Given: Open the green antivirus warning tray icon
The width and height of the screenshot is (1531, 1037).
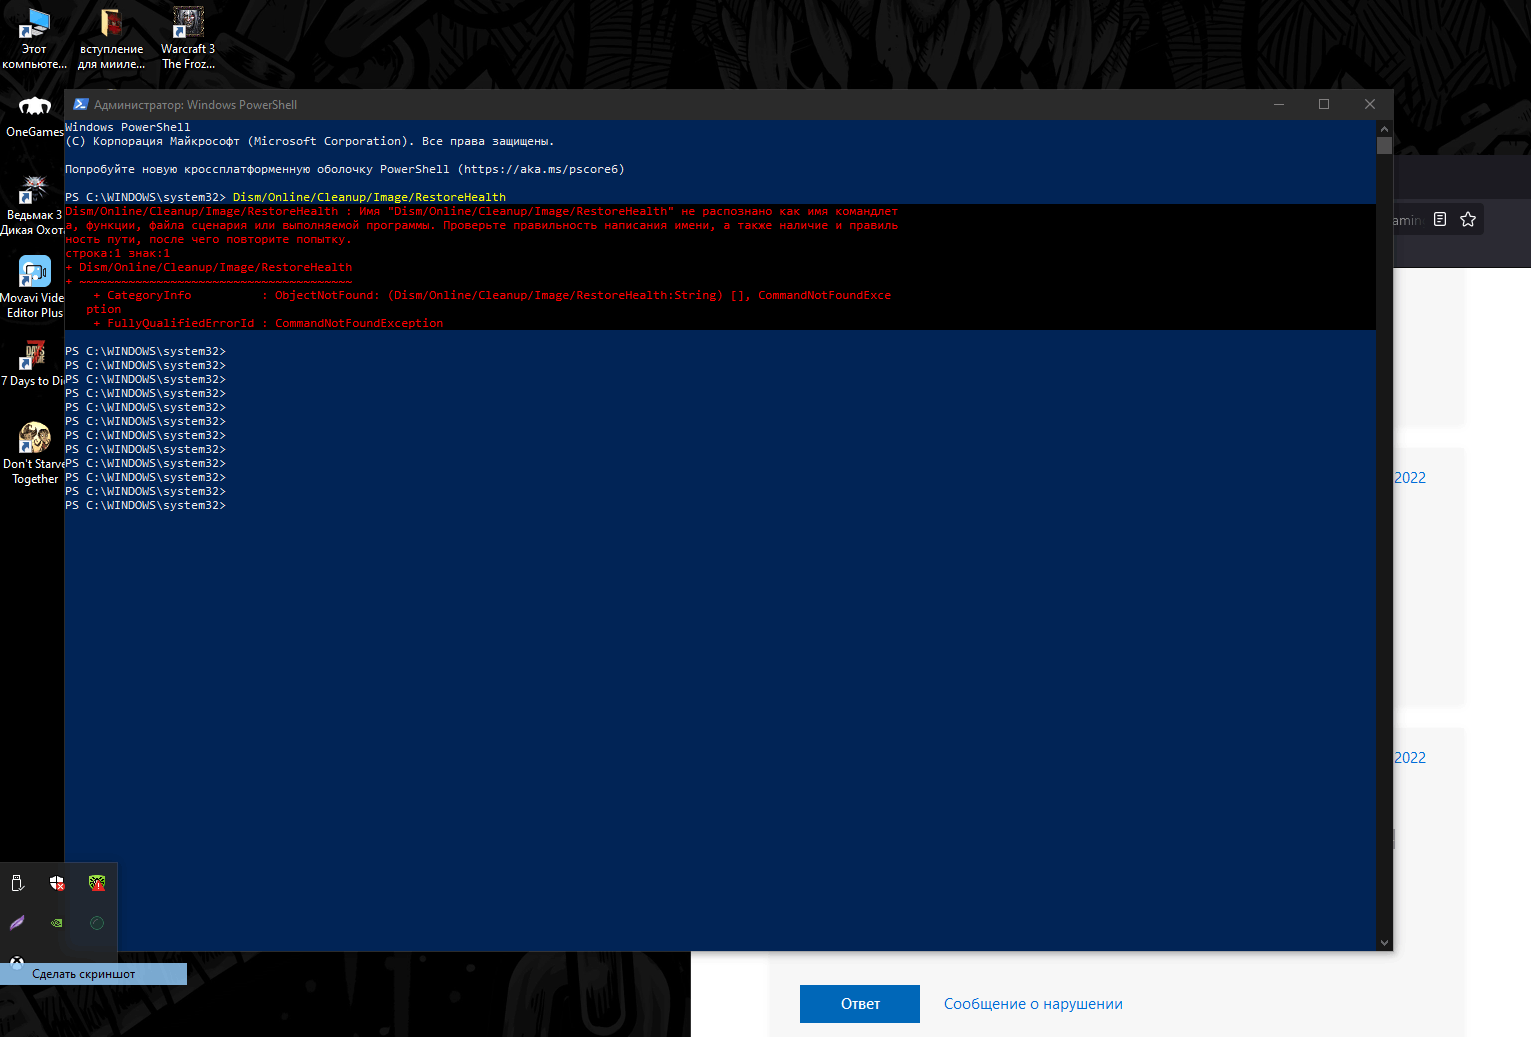Looking at the screenshot, I should tap(97, 883).
